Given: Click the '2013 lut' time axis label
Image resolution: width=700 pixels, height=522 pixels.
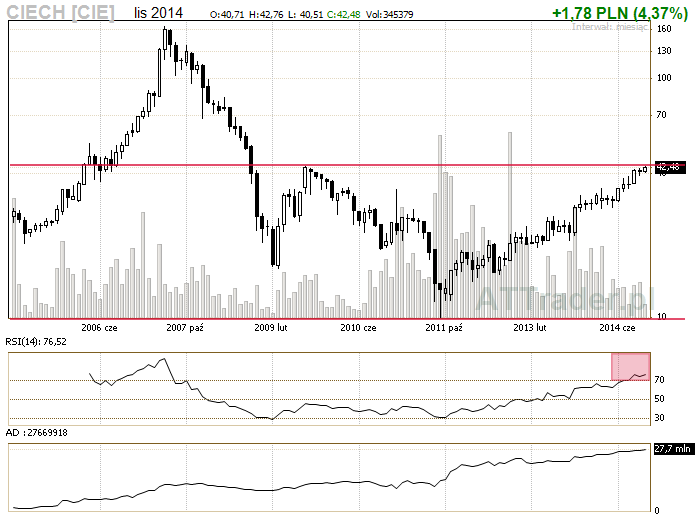Looking at the screenshot, I should [x=530, y=328].
